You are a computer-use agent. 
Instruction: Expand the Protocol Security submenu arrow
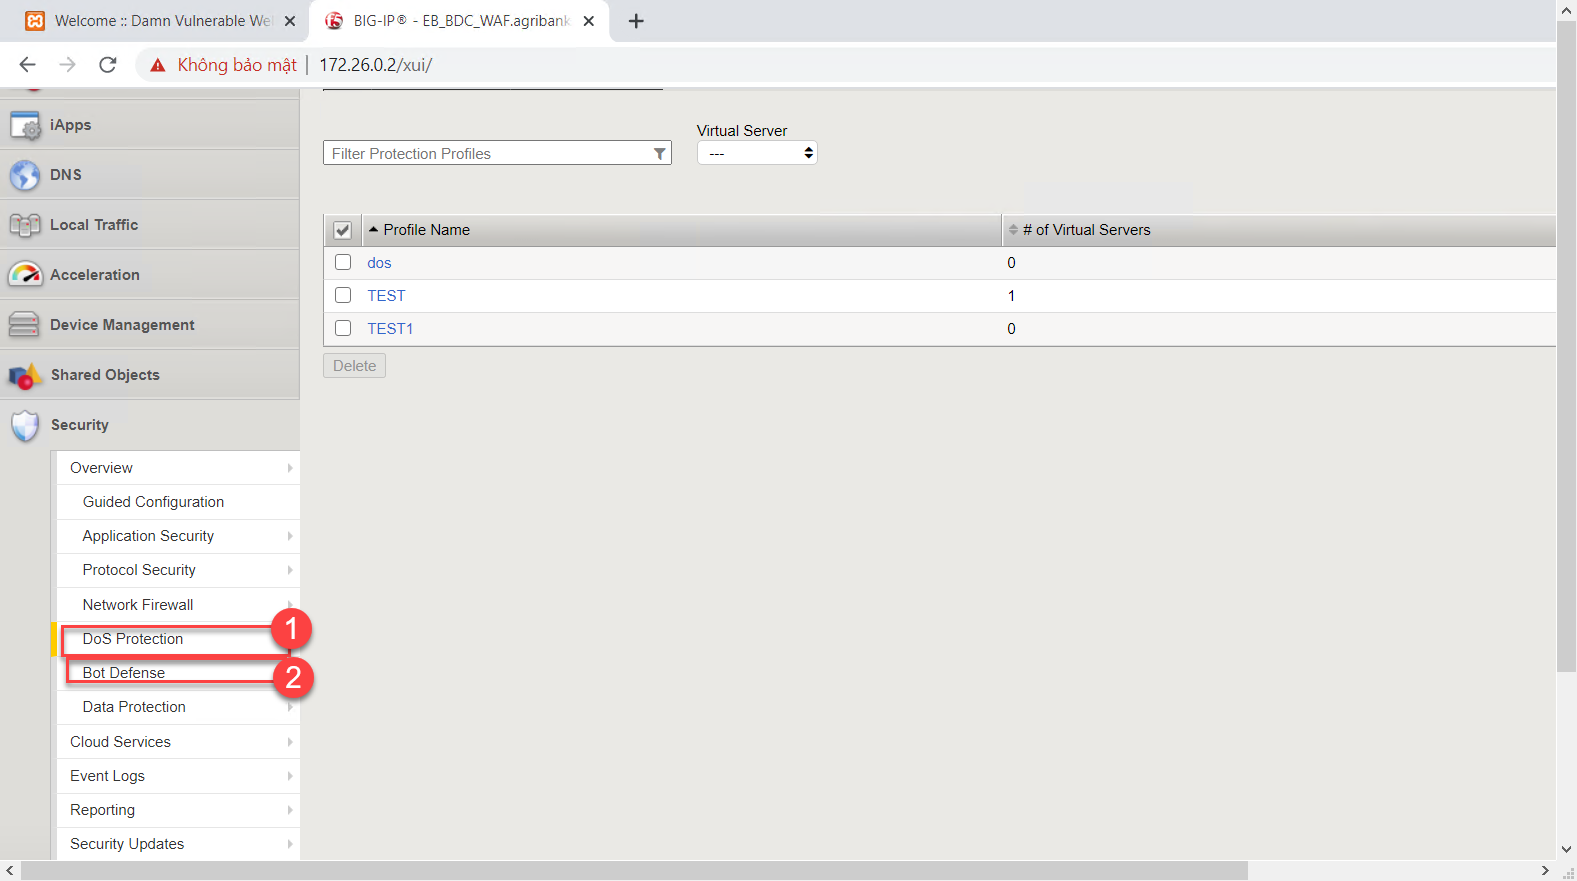pos(290,570)
